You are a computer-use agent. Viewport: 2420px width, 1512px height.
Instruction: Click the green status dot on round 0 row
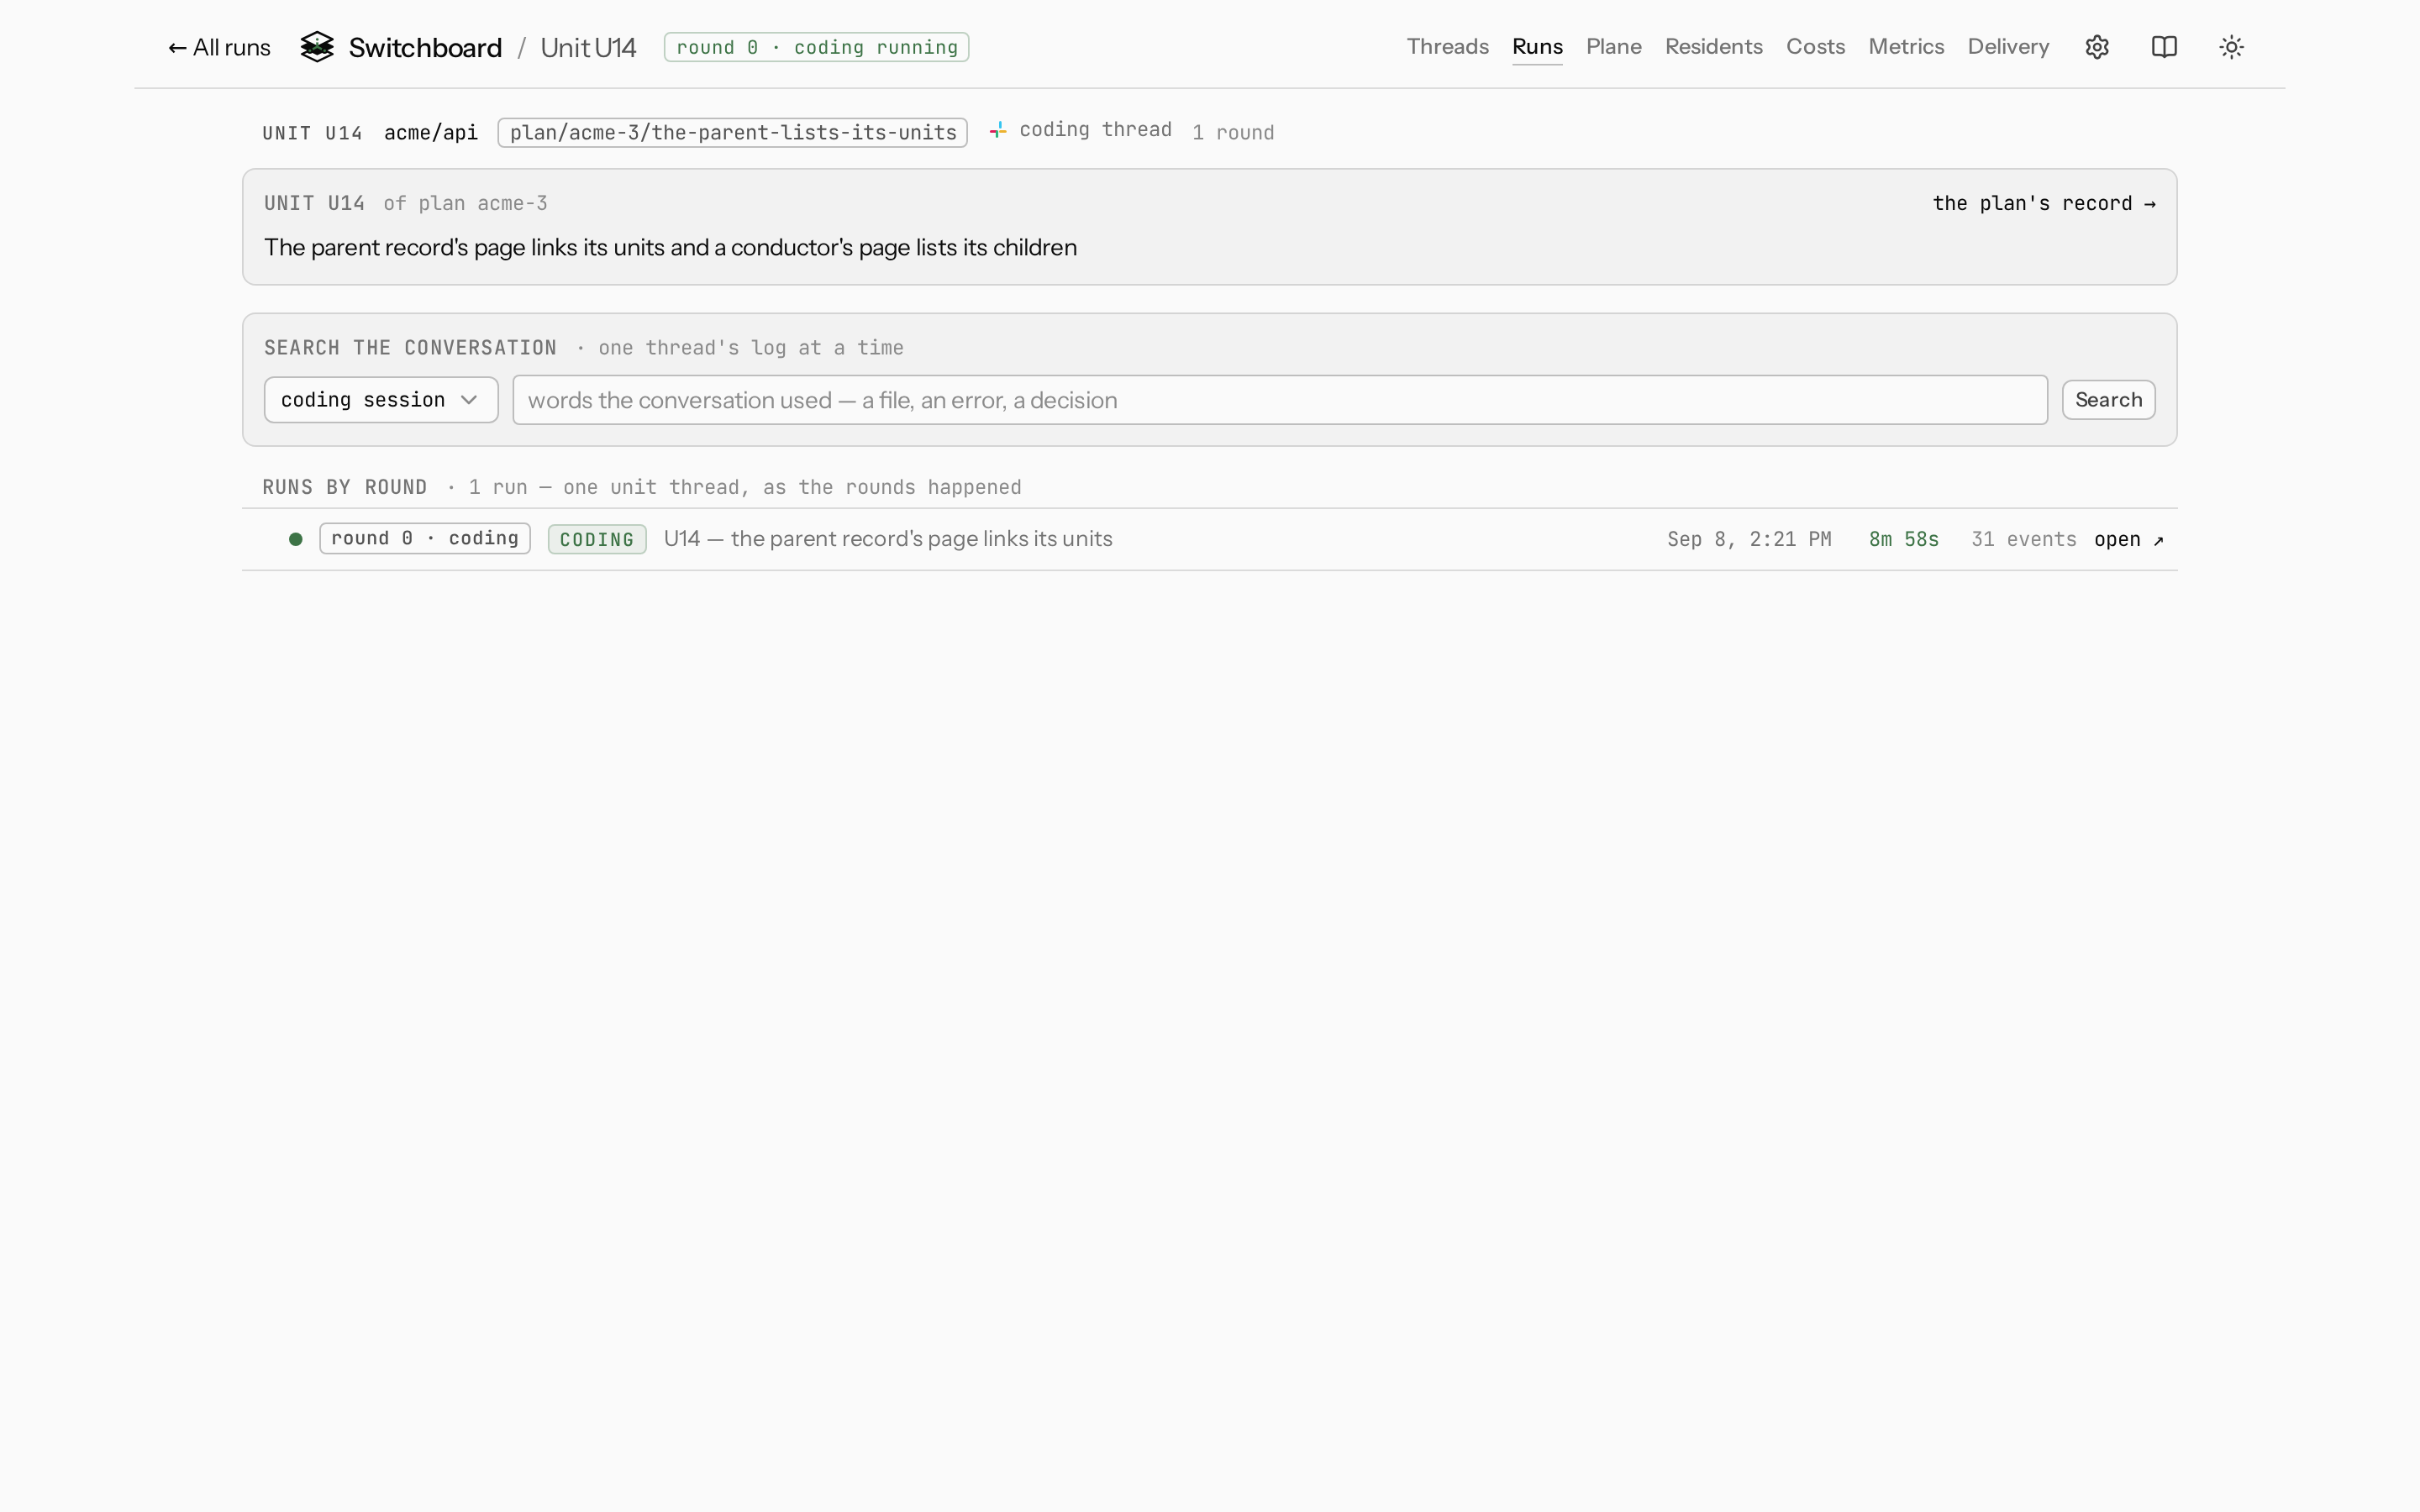point(295,539)
